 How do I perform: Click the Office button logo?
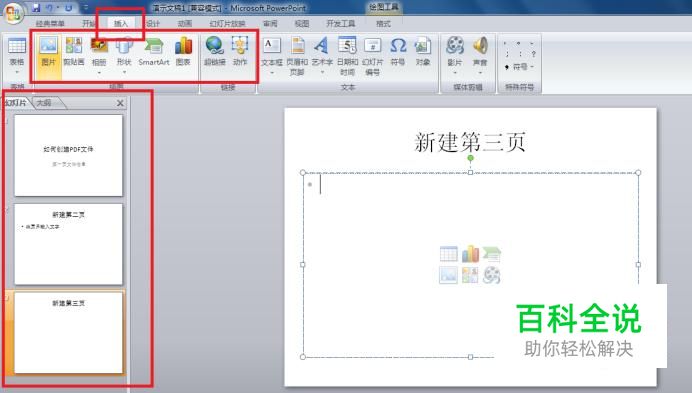point(13,12)
